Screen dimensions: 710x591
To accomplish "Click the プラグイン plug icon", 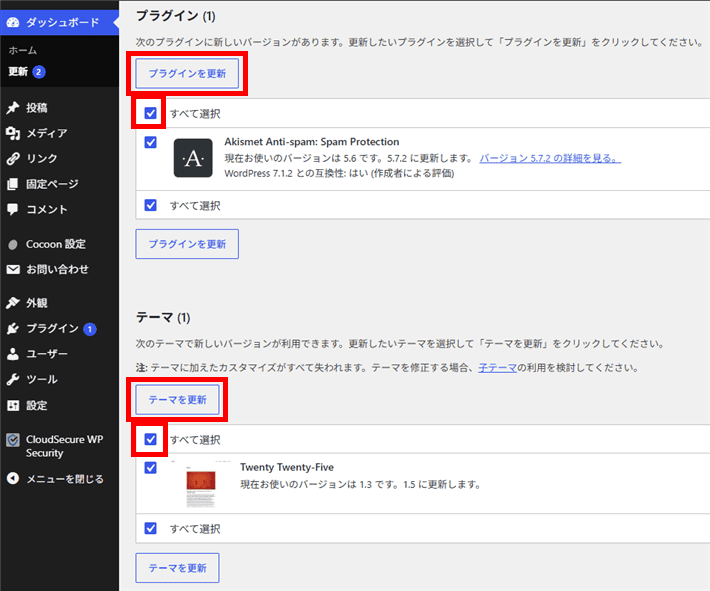I will [13, 329].
